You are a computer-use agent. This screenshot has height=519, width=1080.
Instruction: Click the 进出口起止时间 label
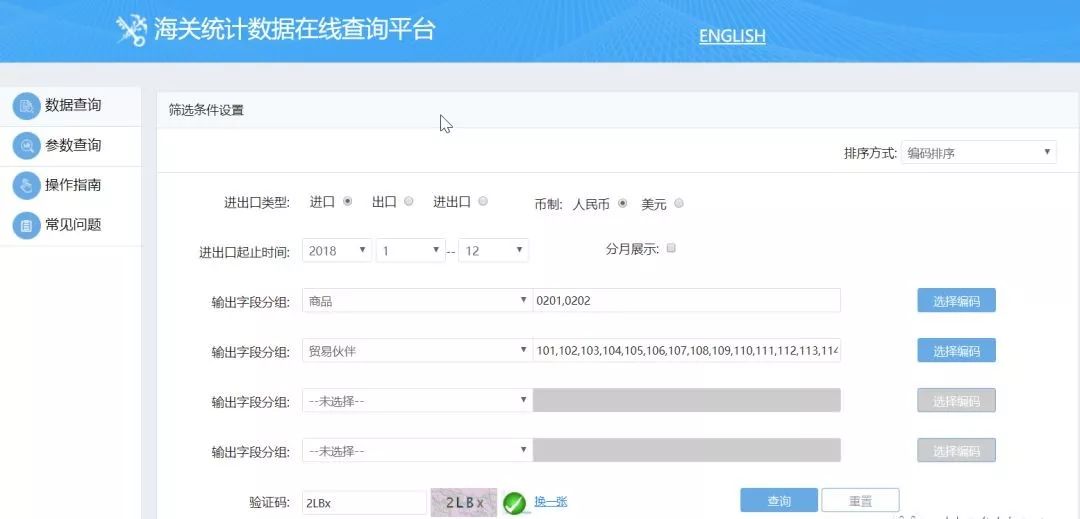coord(245,252)
